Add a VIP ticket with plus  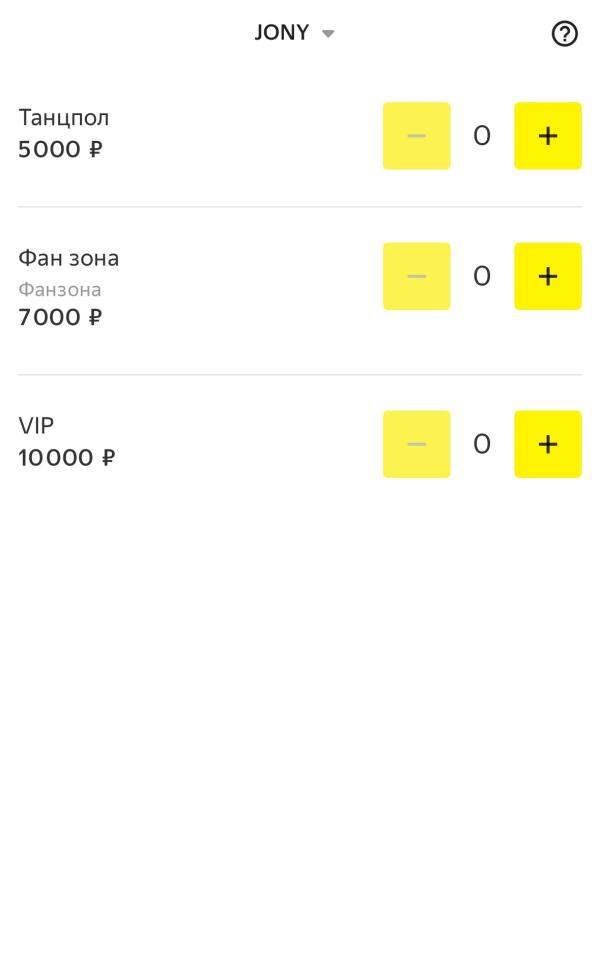(547, 444)
